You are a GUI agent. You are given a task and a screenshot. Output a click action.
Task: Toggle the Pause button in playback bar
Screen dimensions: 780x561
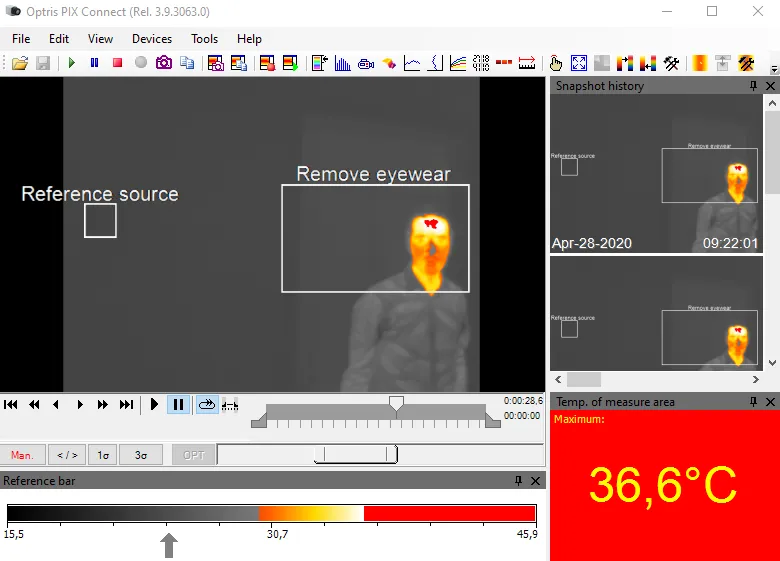pos(179,404)
